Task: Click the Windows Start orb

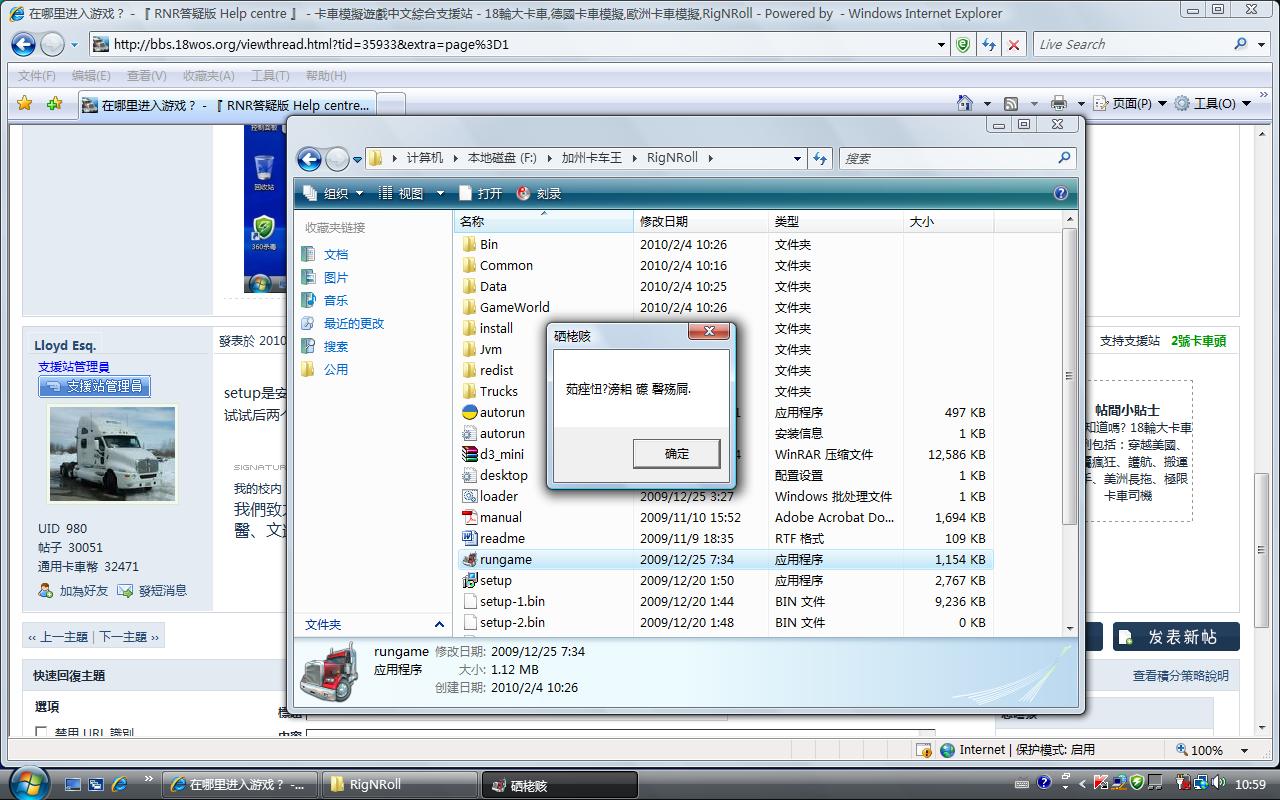Action: point(27,783)
